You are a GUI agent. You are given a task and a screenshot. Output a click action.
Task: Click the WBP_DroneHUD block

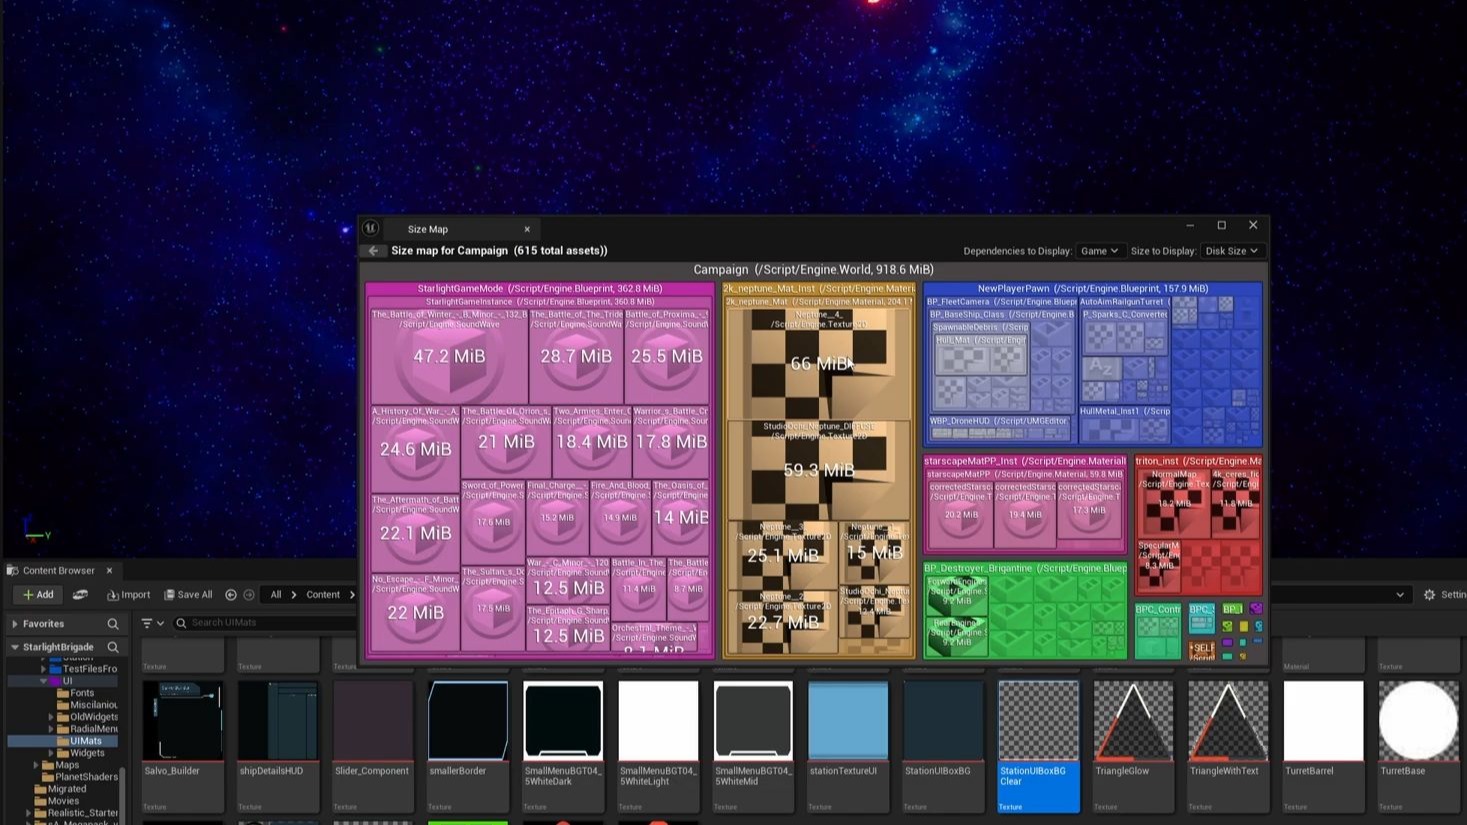(x=999, y=428)
